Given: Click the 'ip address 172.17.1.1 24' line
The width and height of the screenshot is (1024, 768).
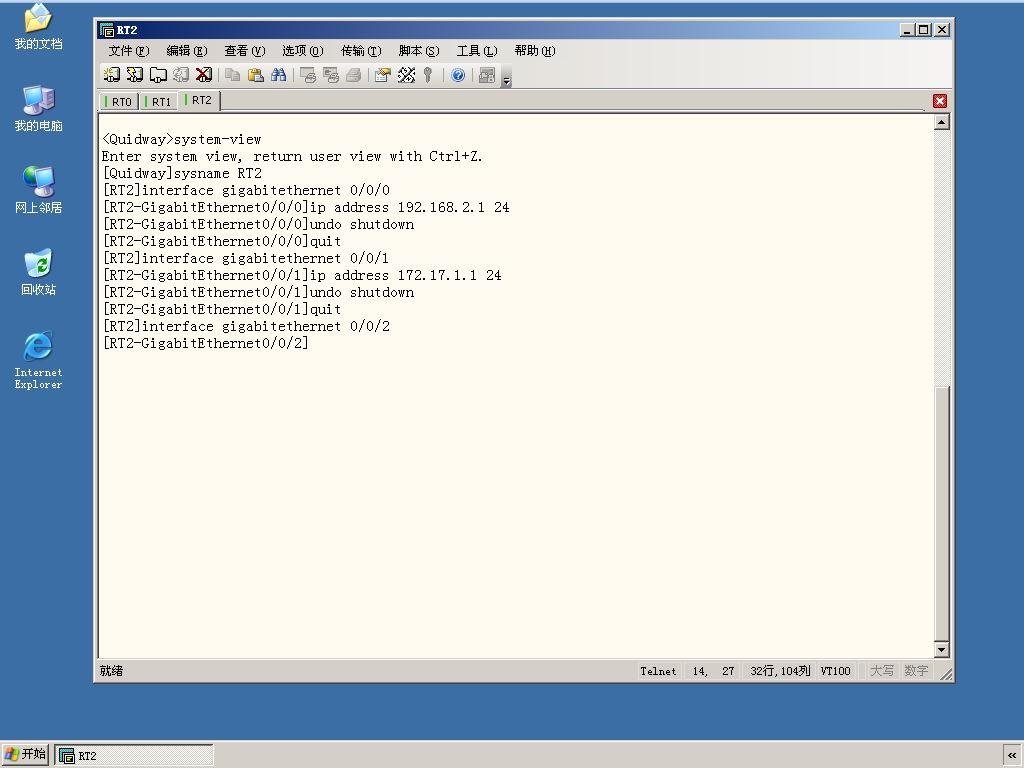Looking at the screenshot, I should [302, 275].
